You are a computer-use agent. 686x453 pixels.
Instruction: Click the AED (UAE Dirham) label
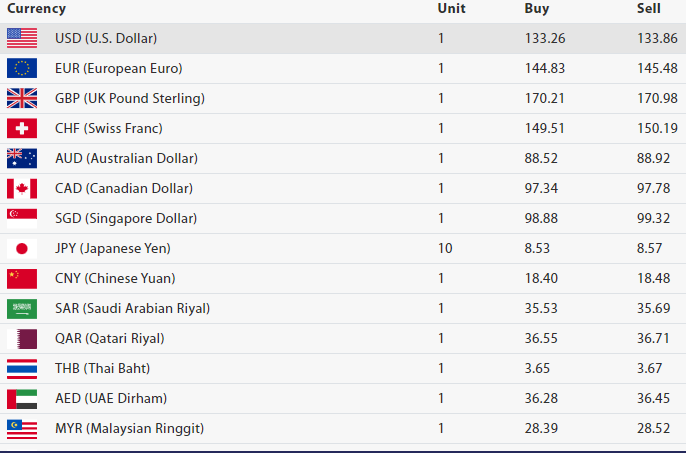(x=111, y=398)
